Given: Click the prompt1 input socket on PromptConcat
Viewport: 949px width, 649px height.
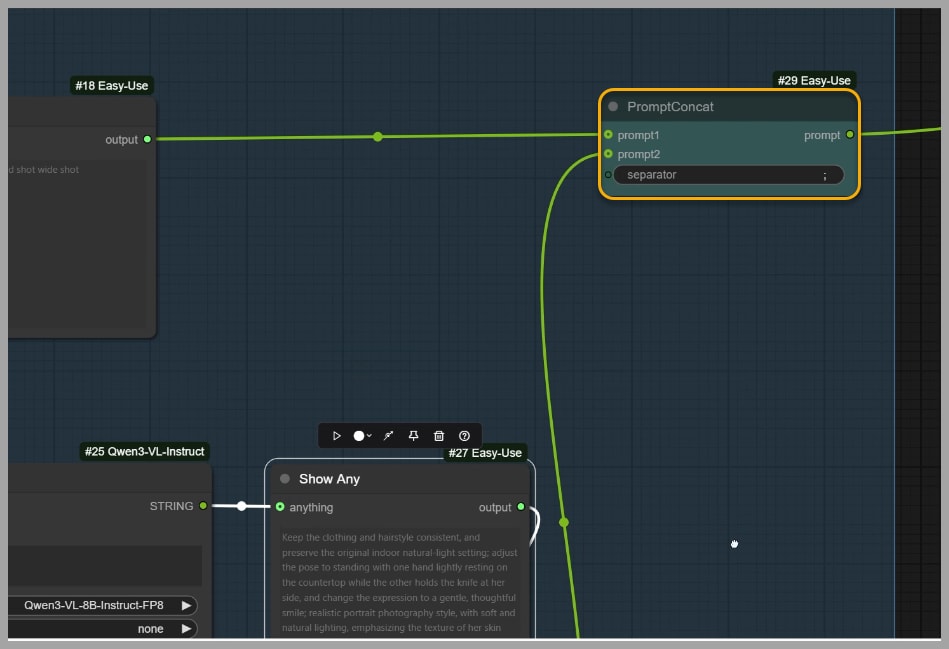Looking at the screenshot, I should 608,134.
